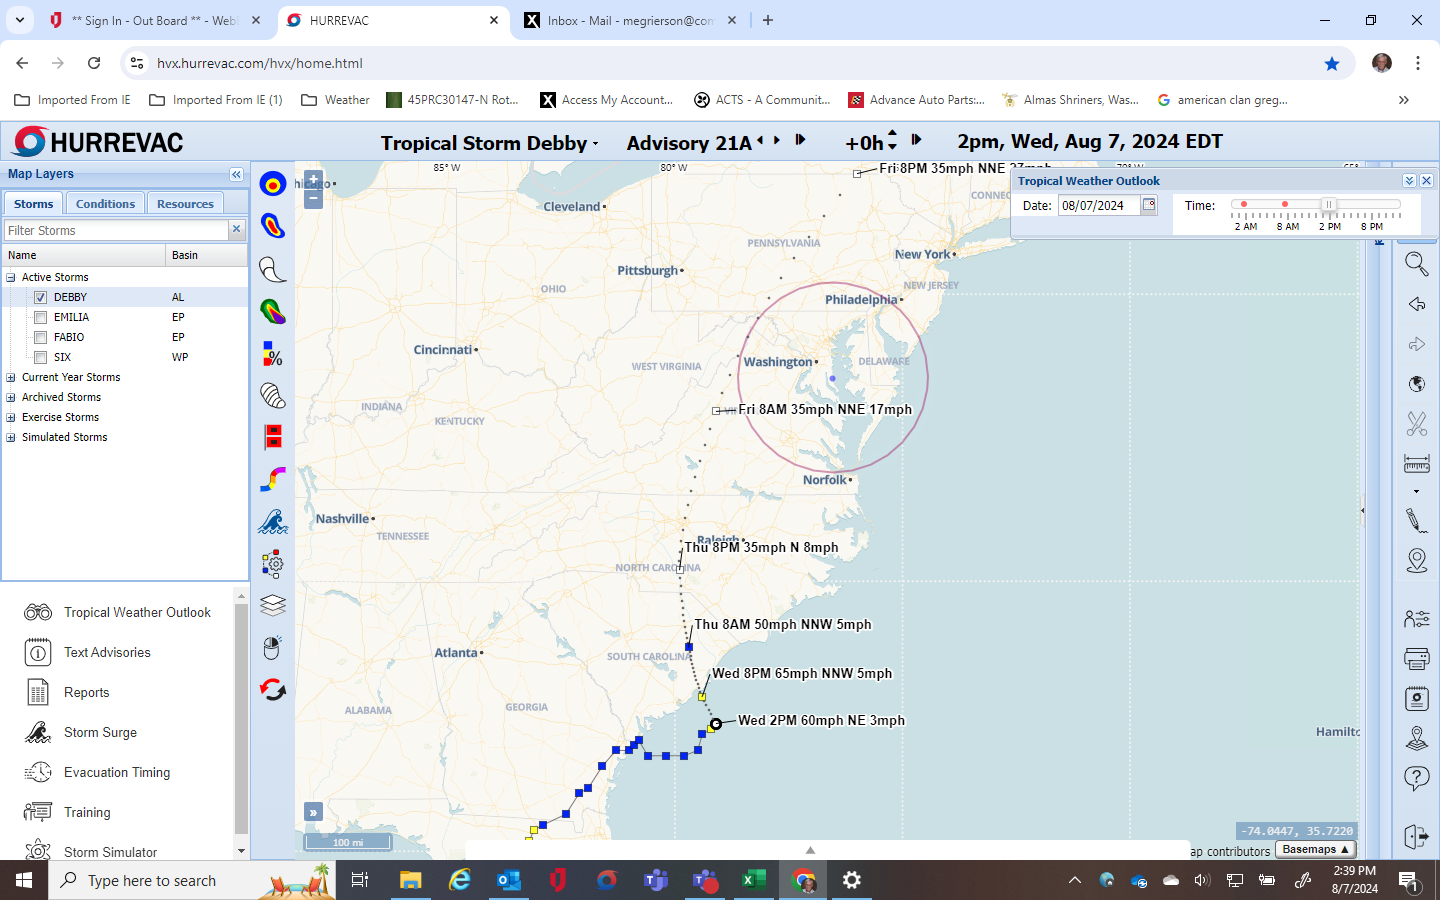Expand Exercise Storms node

[x=11, y=417]
